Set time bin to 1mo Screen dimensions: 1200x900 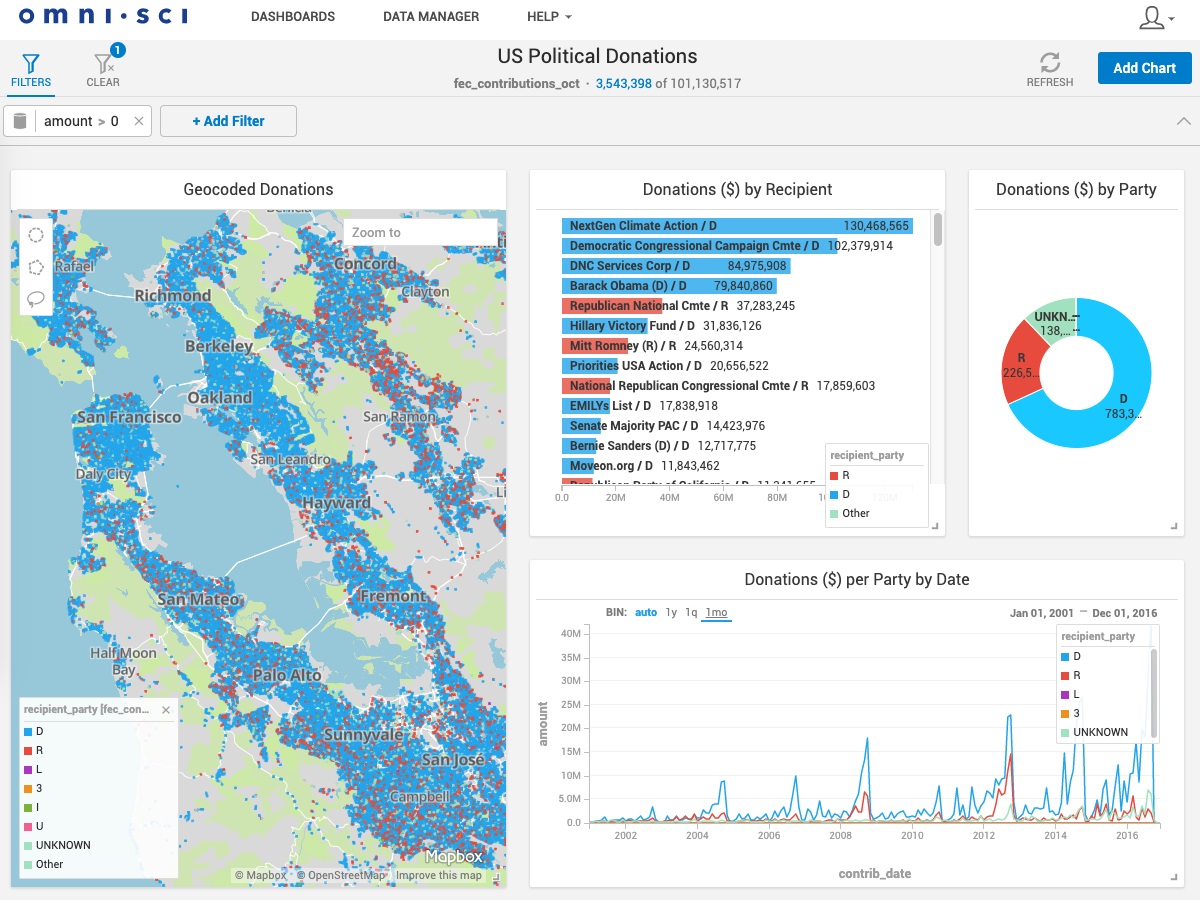[716, 612]
